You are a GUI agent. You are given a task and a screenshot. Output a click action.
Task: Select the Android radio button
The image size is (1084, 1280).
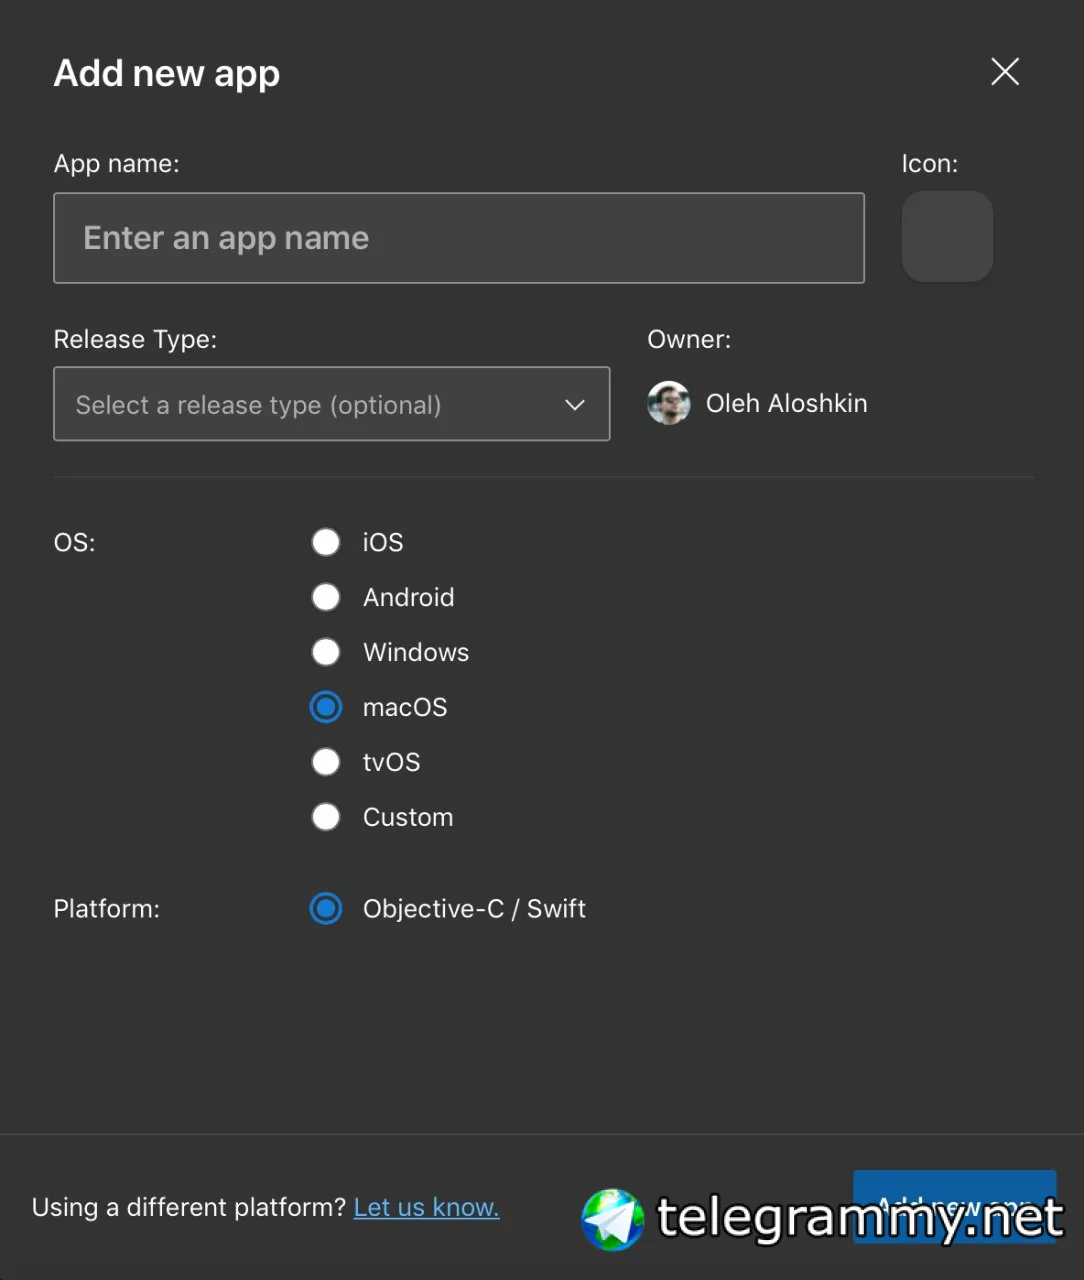326,597
